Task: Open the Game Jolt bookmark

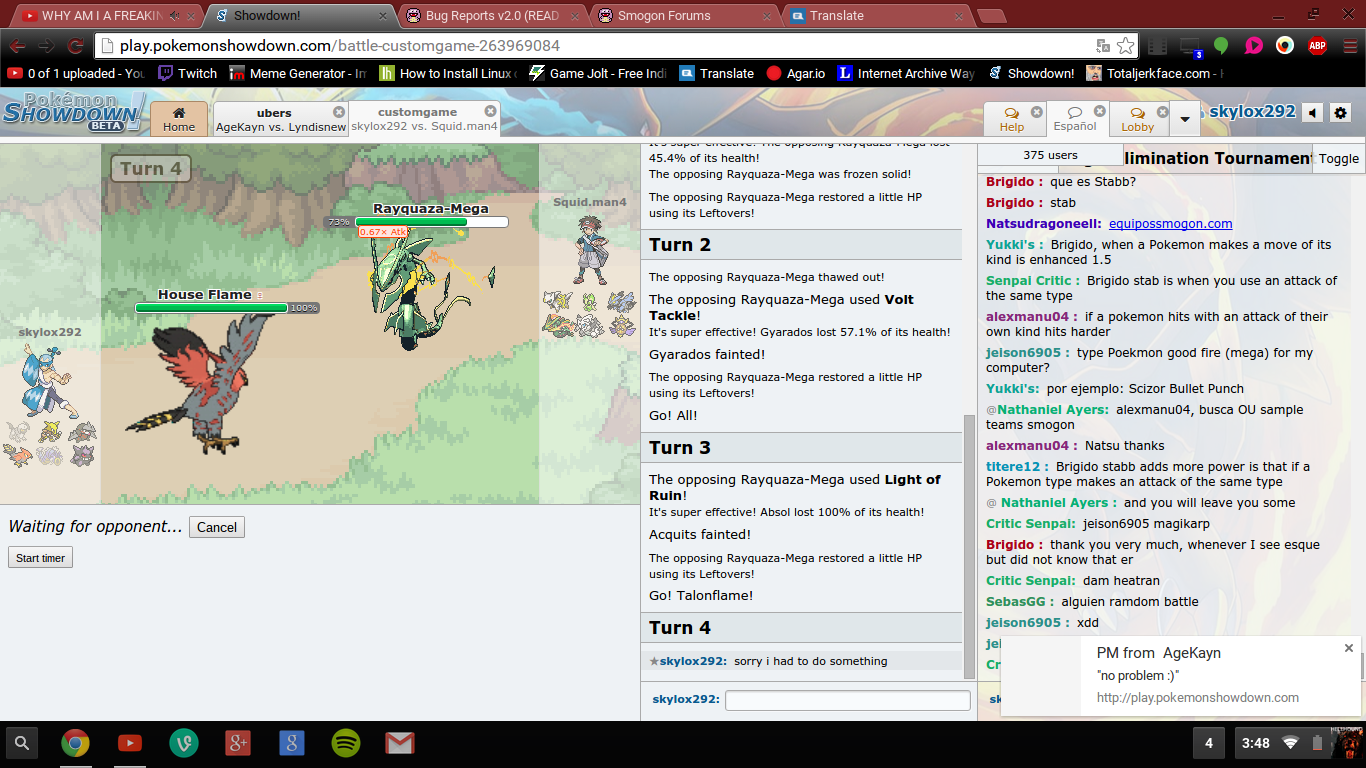Action: [598, 73]
